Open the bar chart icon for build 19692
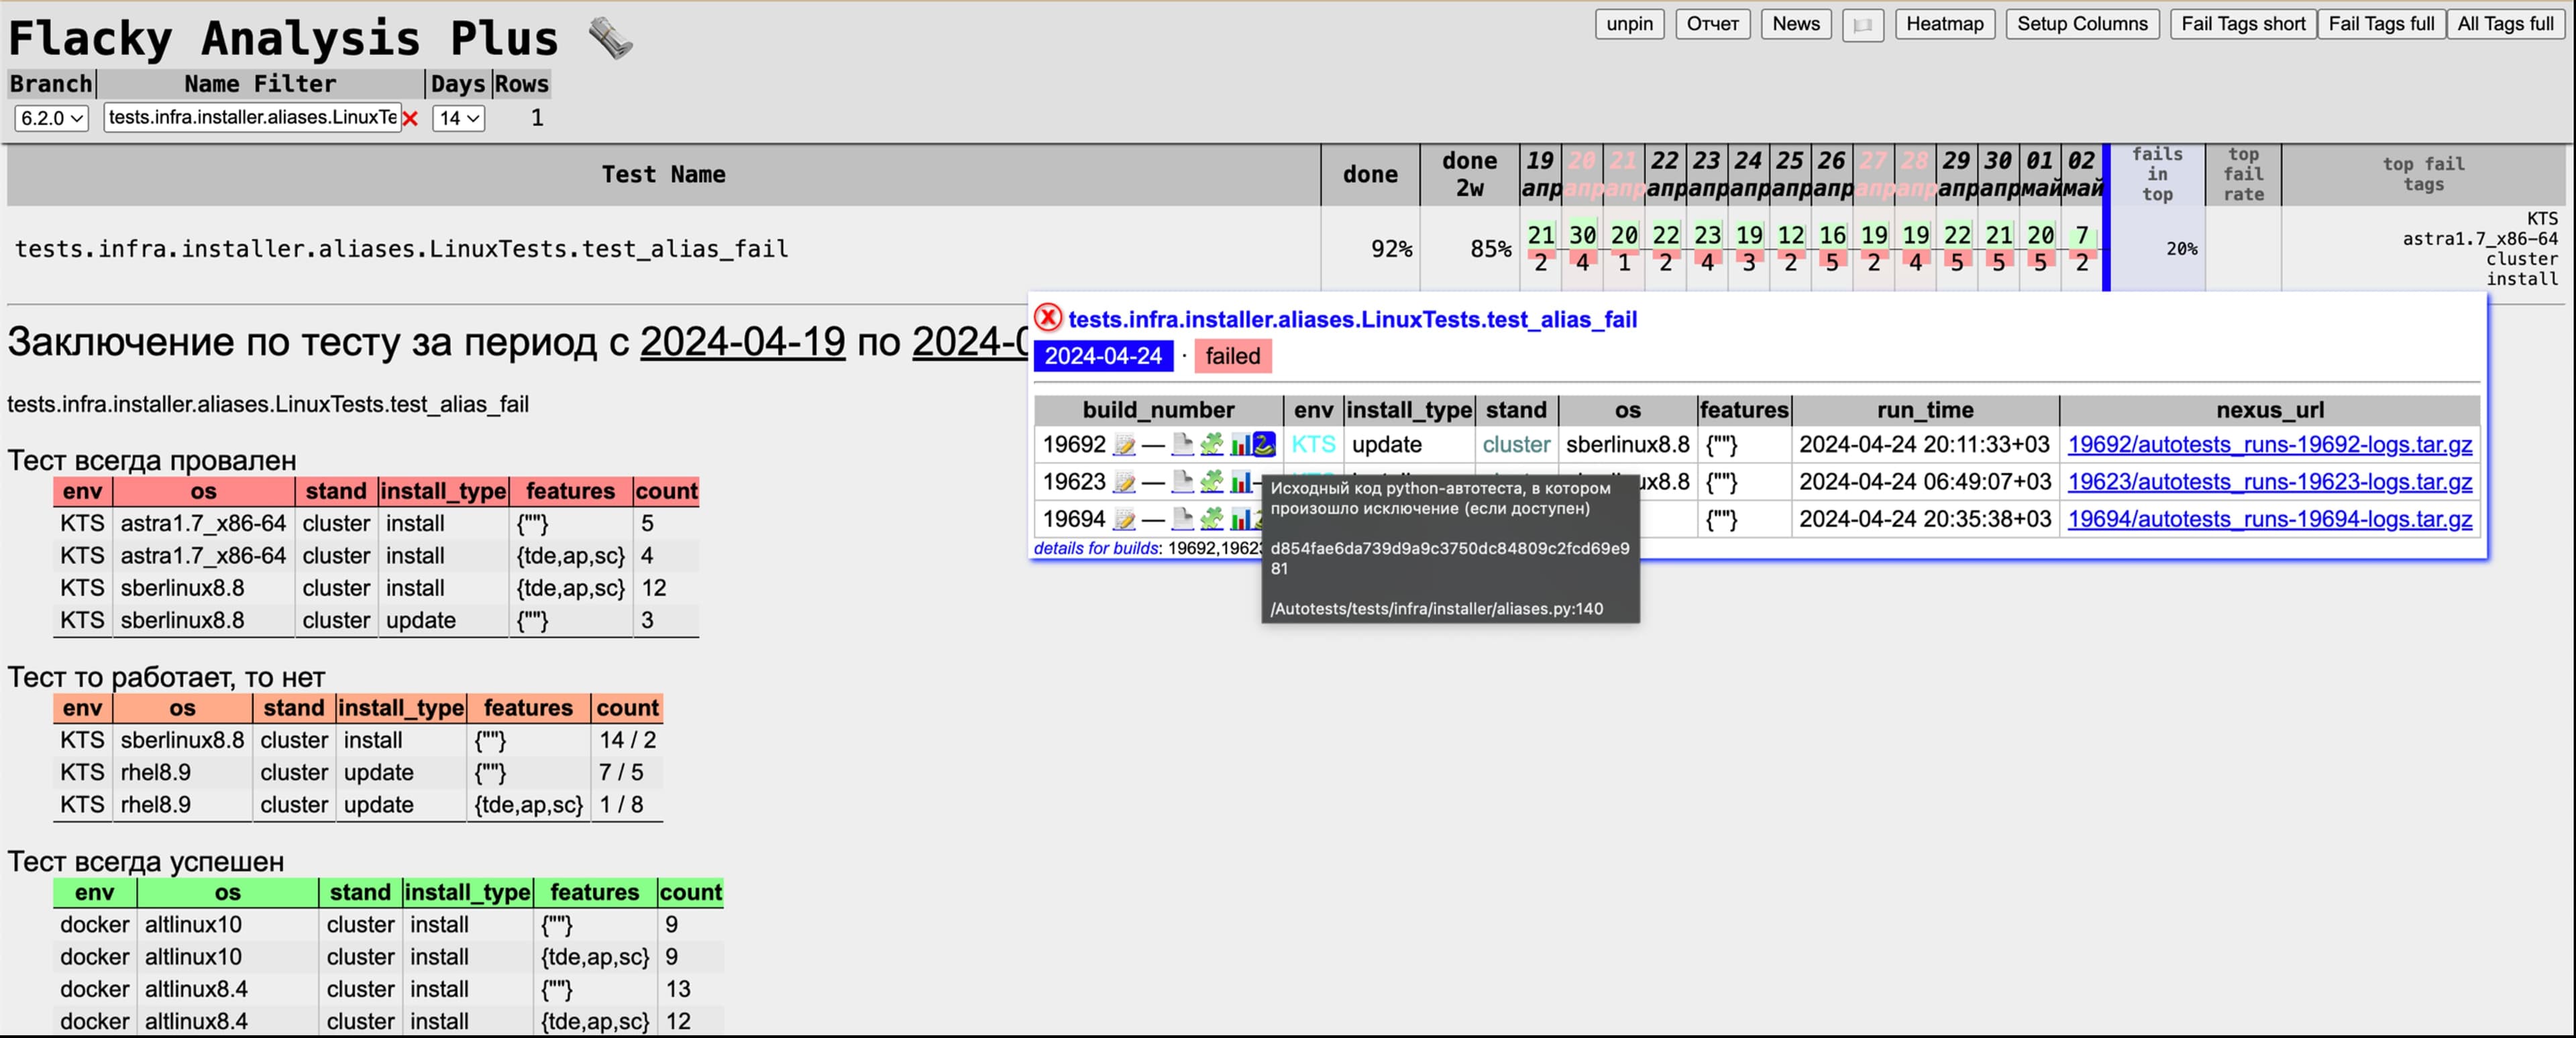 pos(1240,445)
